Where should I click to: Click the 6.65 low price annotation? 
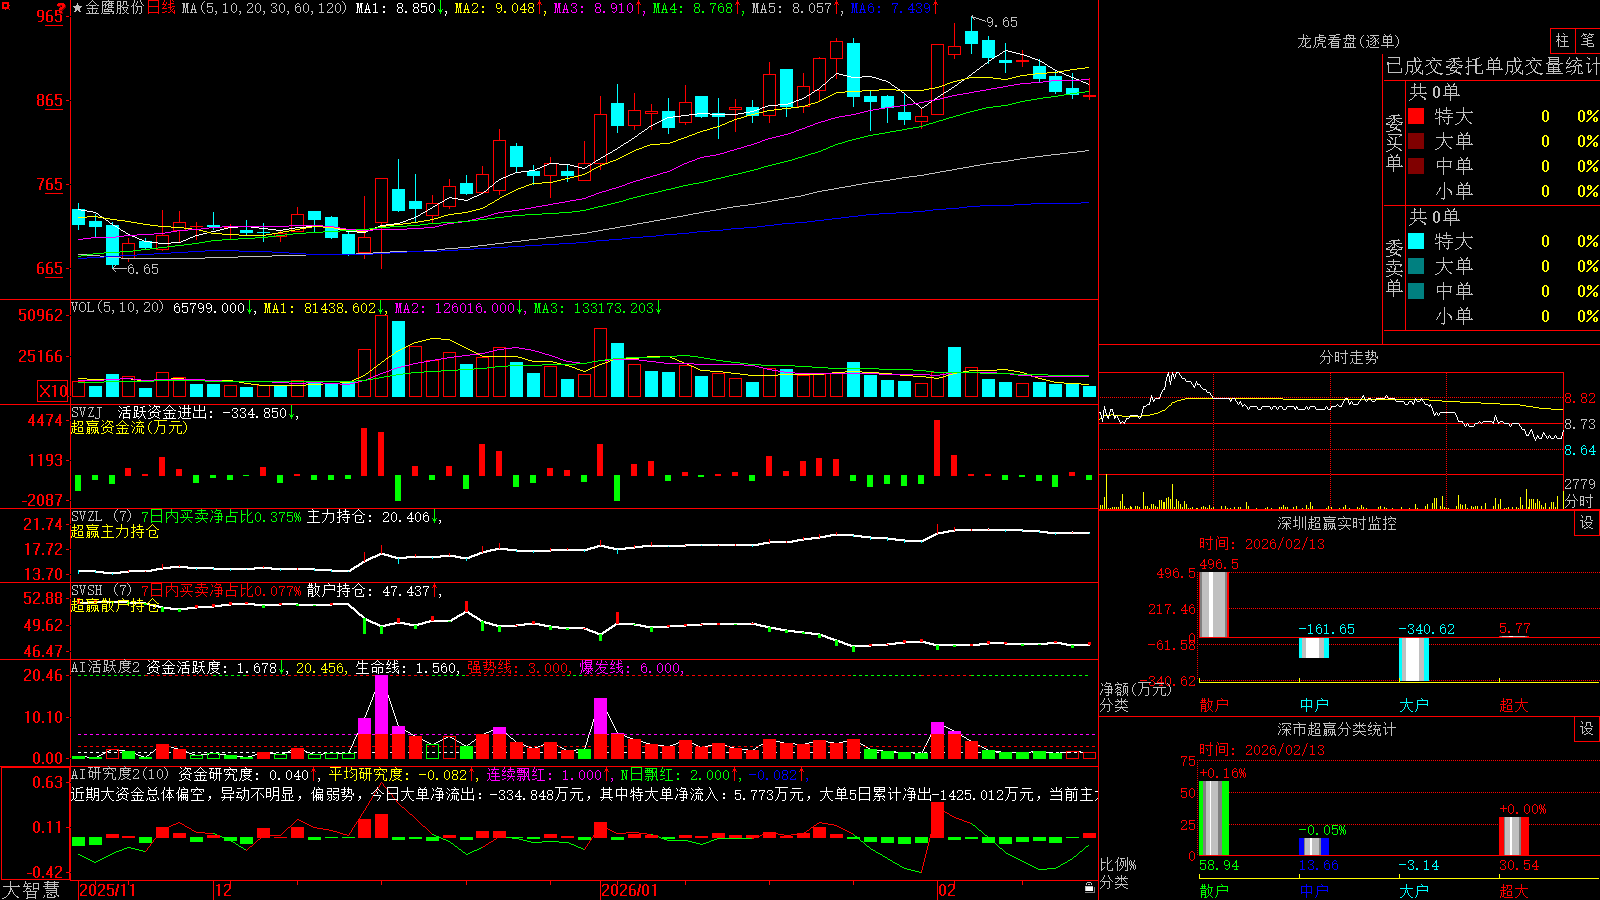(142, 269)
